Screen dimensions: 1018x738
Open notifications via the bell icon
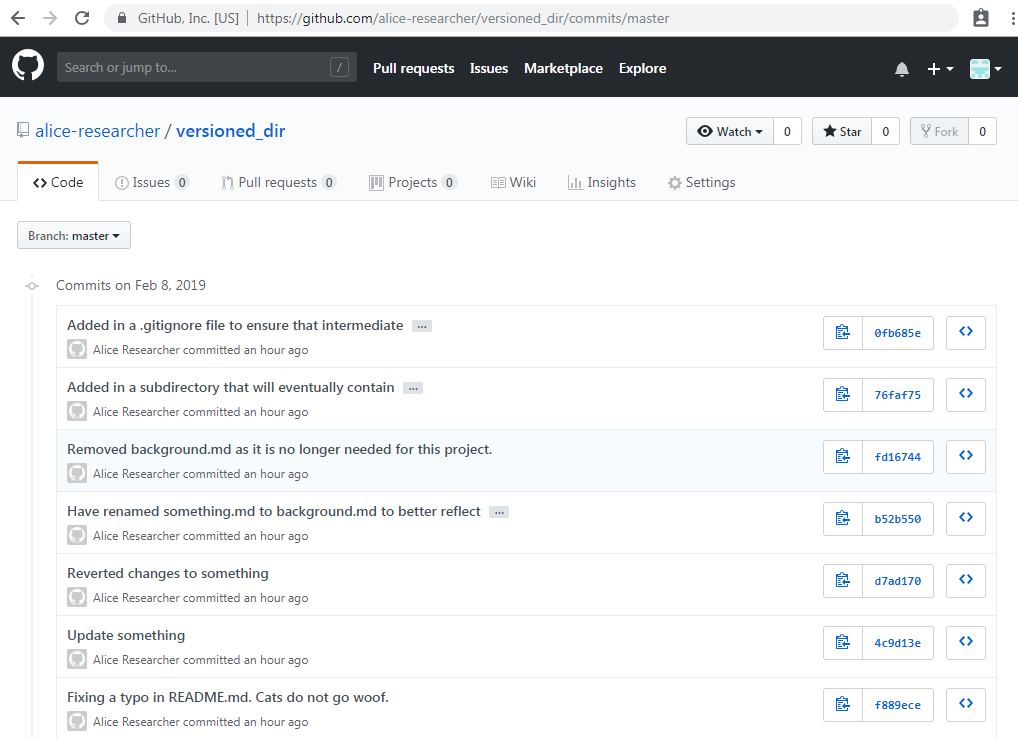[x=901, y=68]
